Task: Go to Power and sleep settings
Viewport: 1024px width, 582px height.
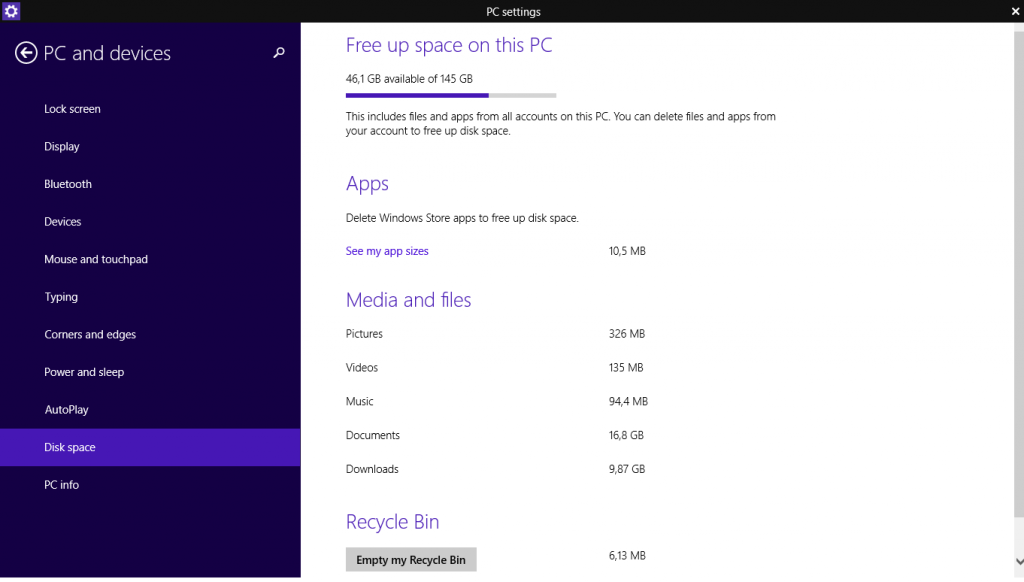Action: tap(84, 371)
